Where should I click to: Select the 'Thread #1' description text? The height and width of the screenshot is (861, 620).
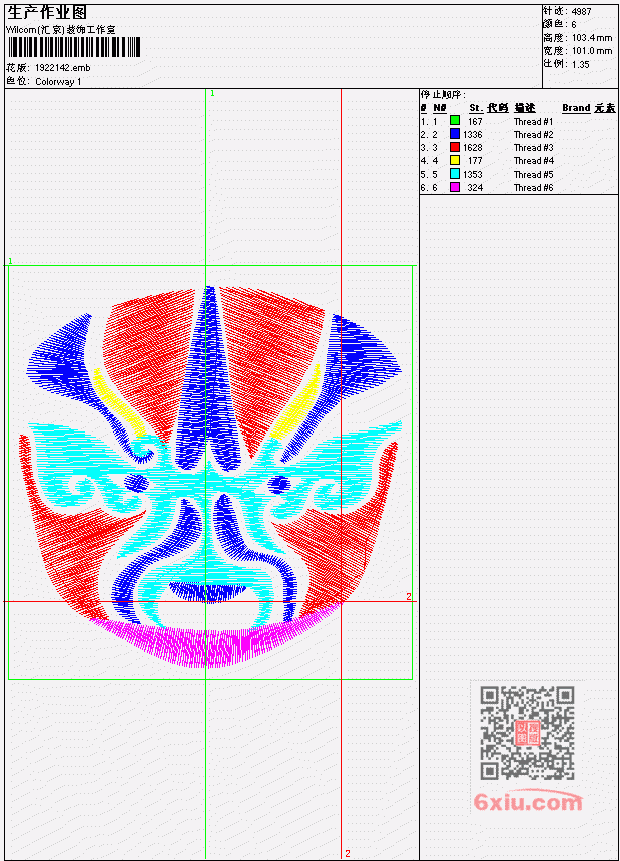tap(533, 121)
